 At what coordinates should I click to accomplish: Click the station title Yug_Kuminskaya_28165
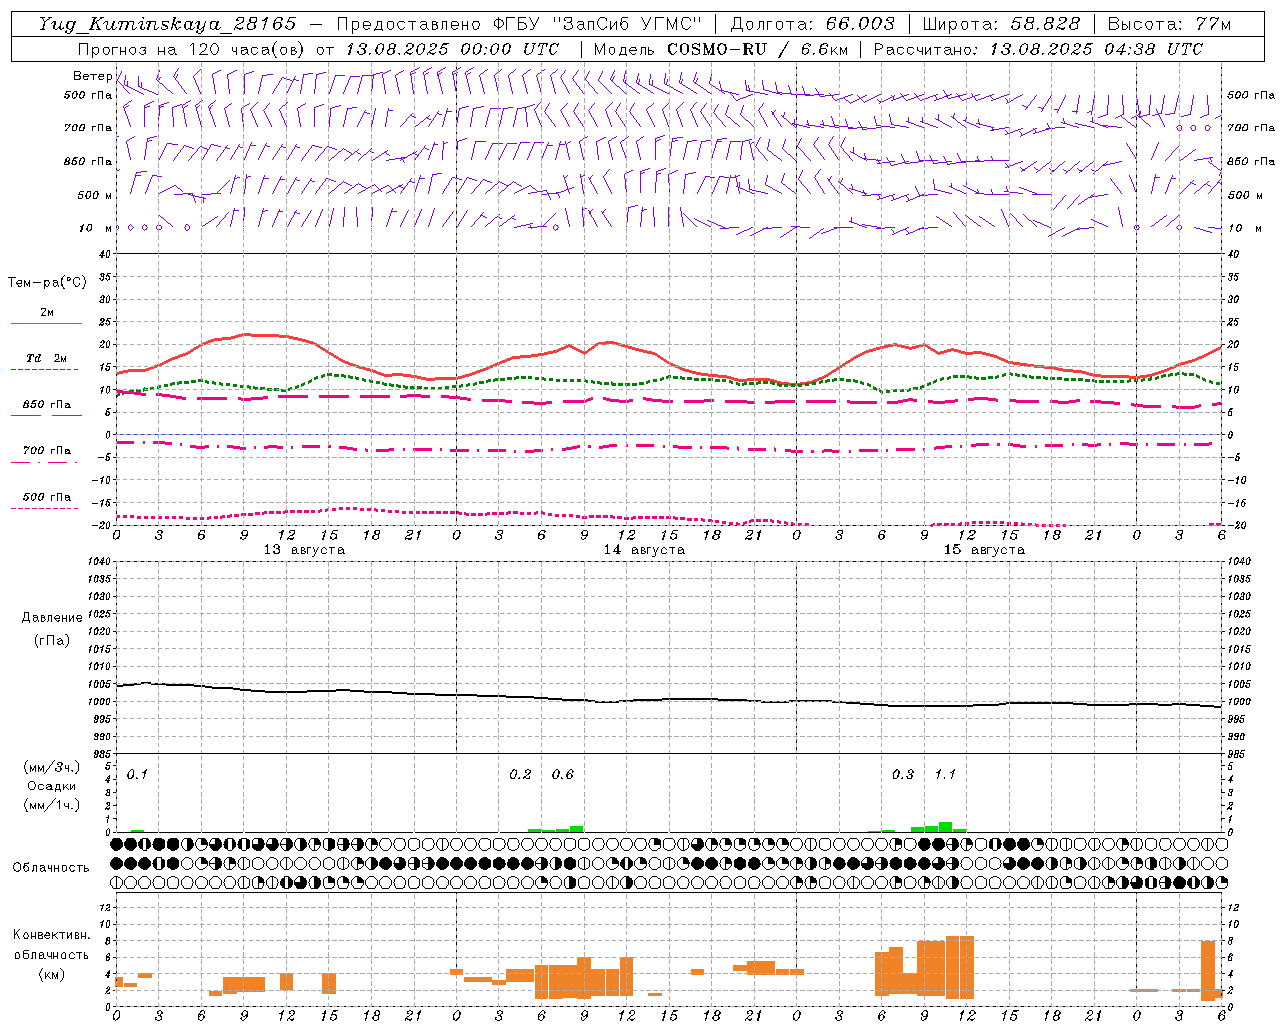(x=167, y=24)
